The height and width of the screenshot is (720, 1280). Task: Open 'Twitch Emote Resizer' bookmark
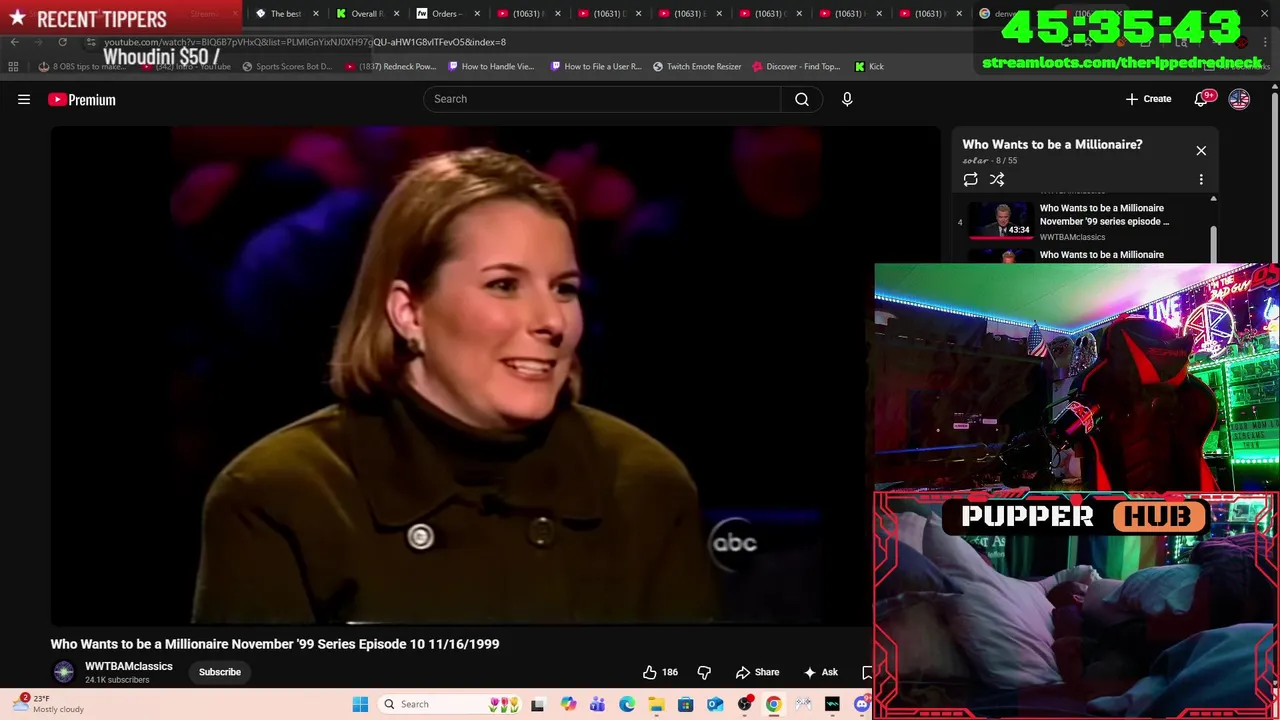click(x=697, y=66)
